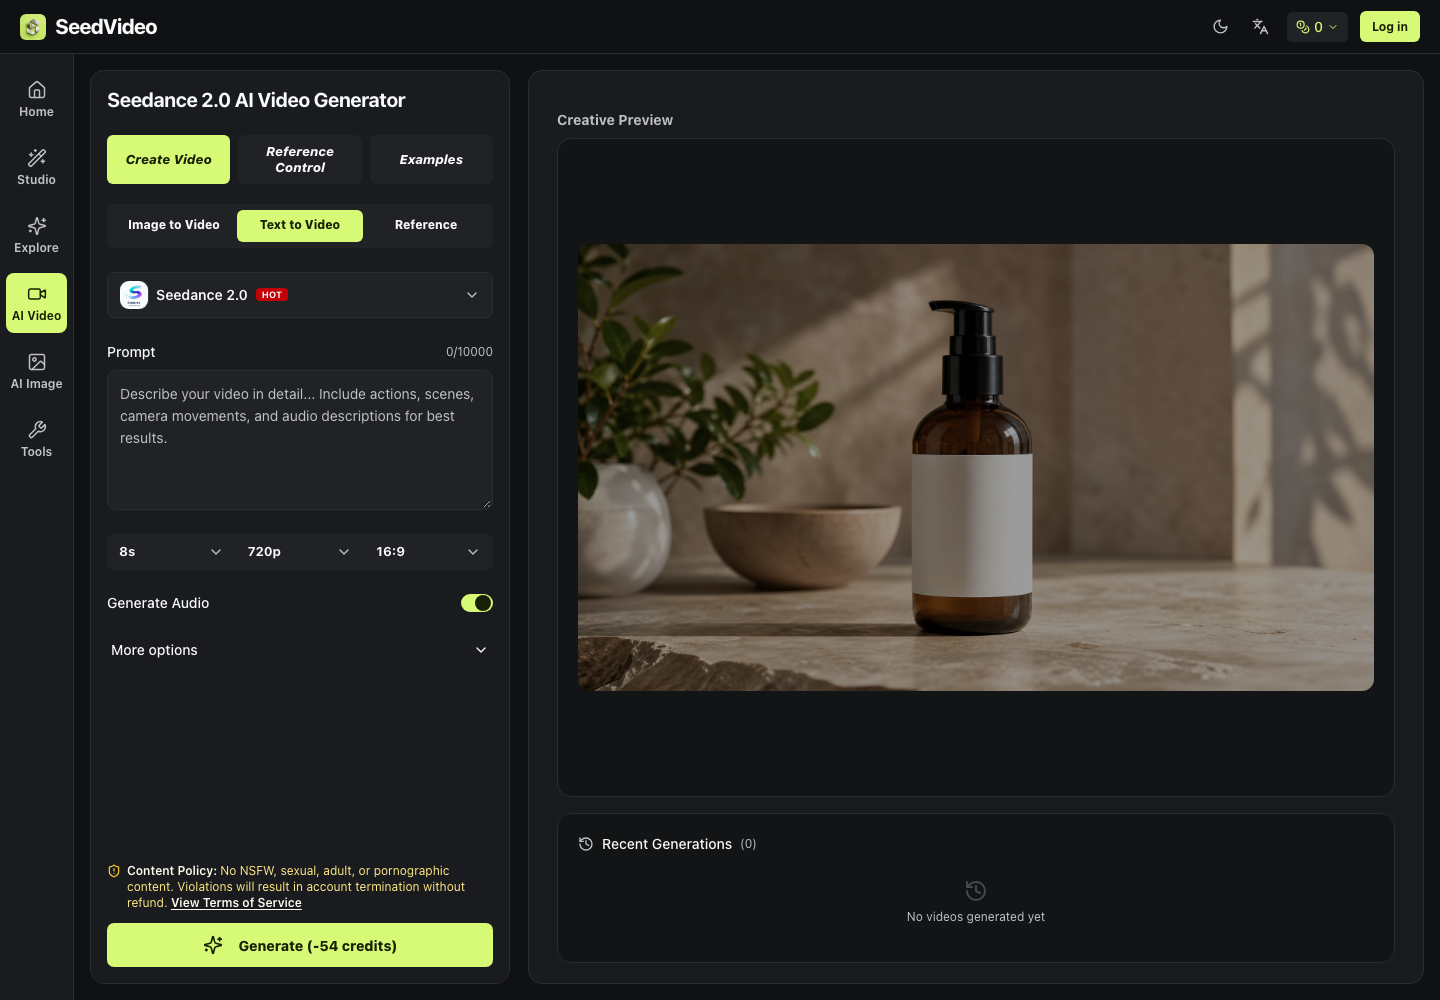Switch to Image to Video tab
Image resolution: width=1440 pixels, height=1000 pixels.
[x=174, y=225]
